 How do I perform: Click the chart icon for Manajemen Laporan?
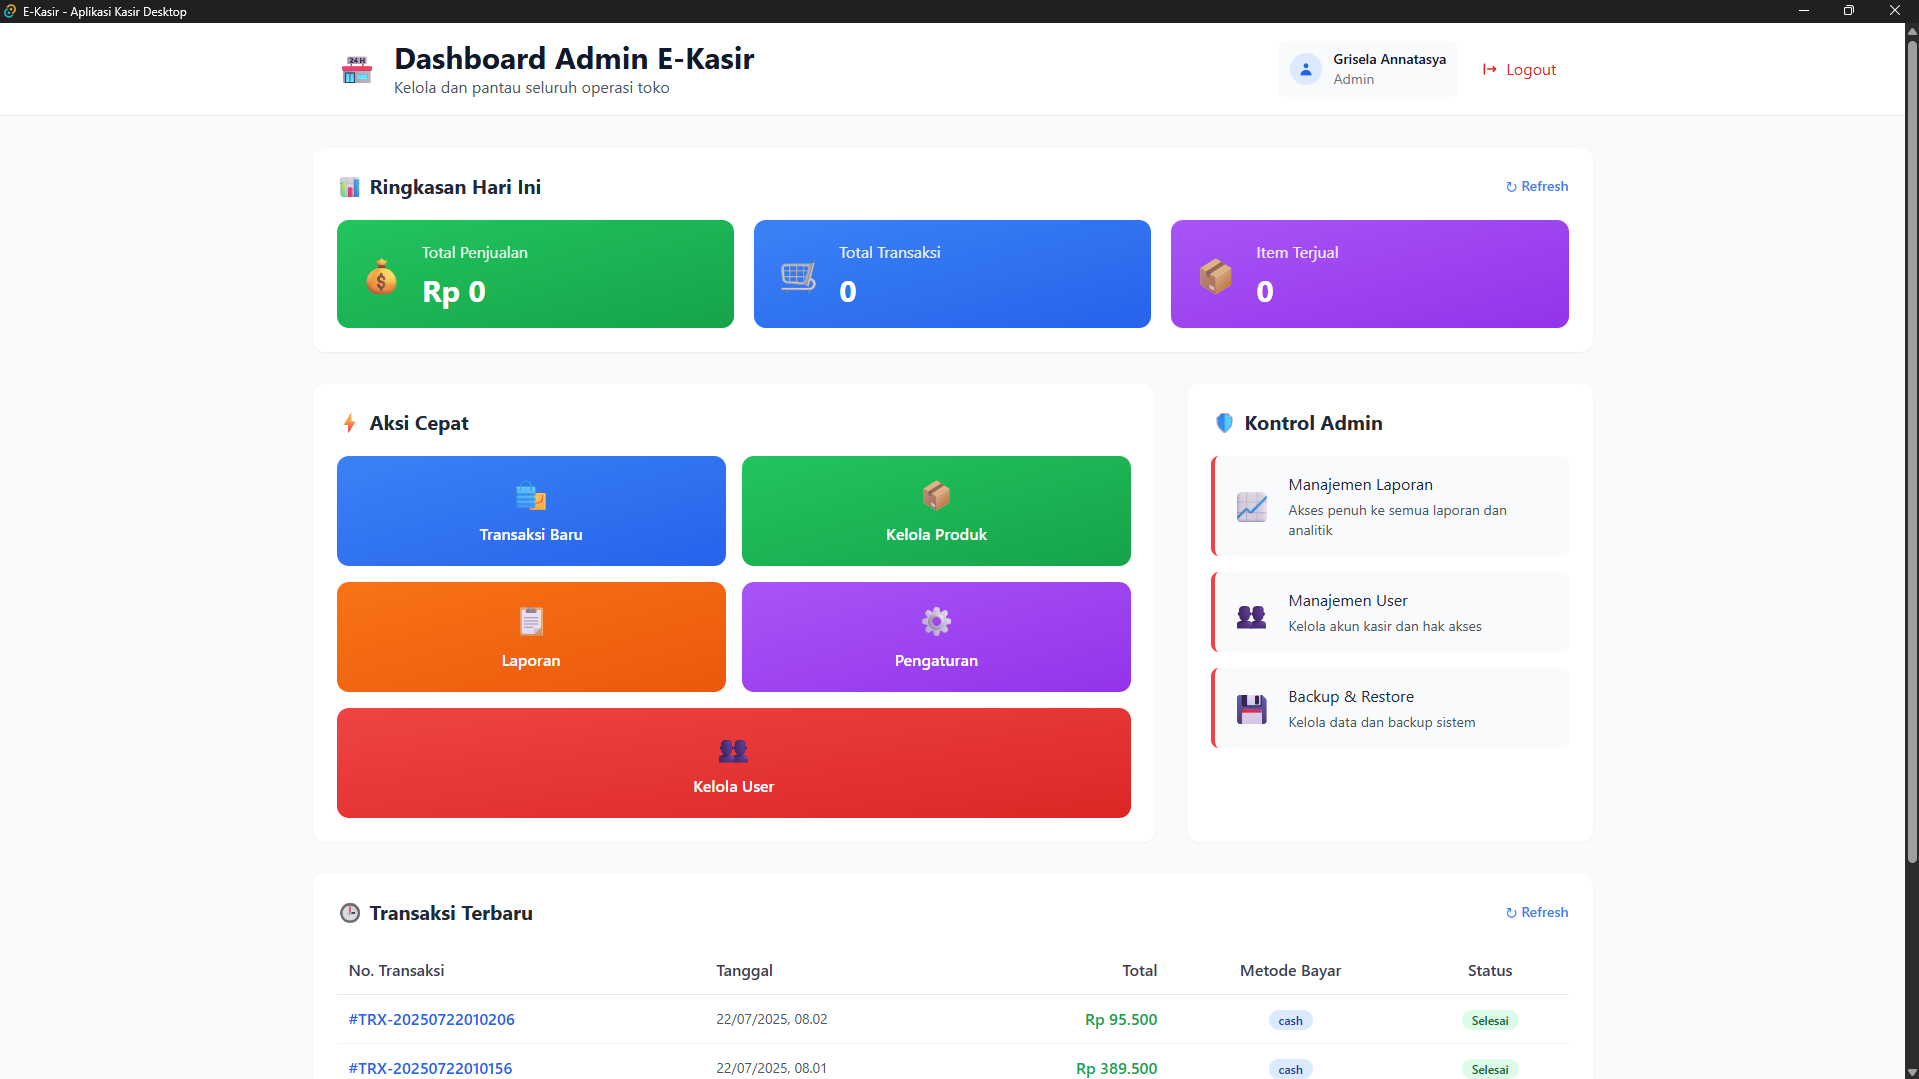[1251, 507]
